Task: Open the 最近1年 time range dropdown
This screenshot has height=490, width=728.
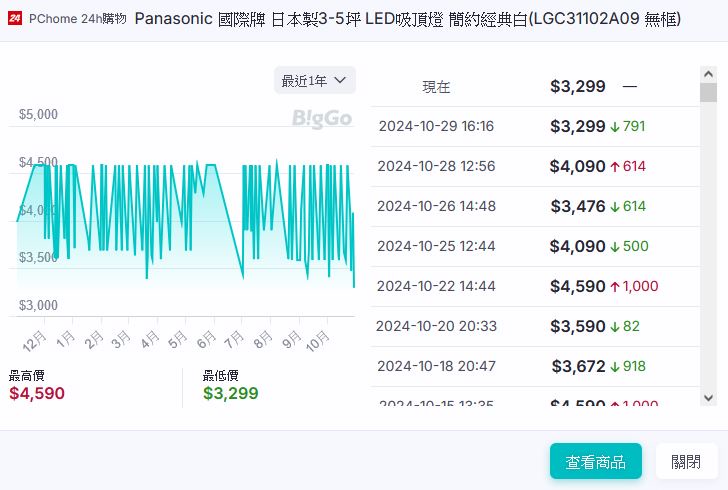Action: click(314, 80)
